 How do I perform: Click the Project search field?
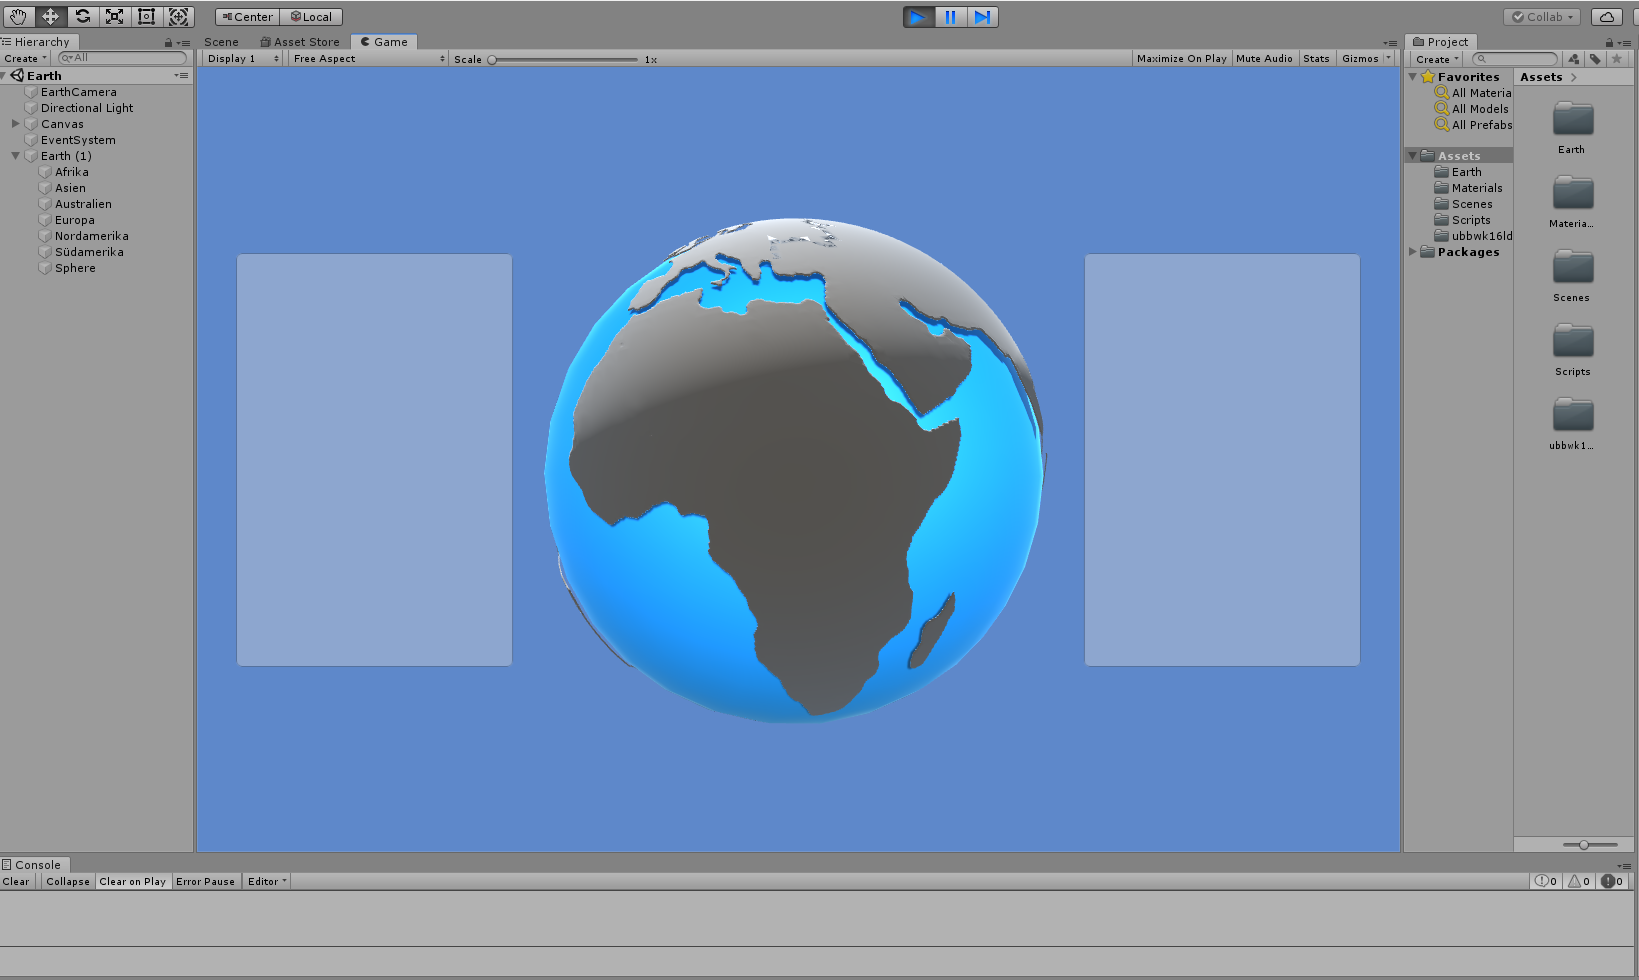tap(1515, 59)
